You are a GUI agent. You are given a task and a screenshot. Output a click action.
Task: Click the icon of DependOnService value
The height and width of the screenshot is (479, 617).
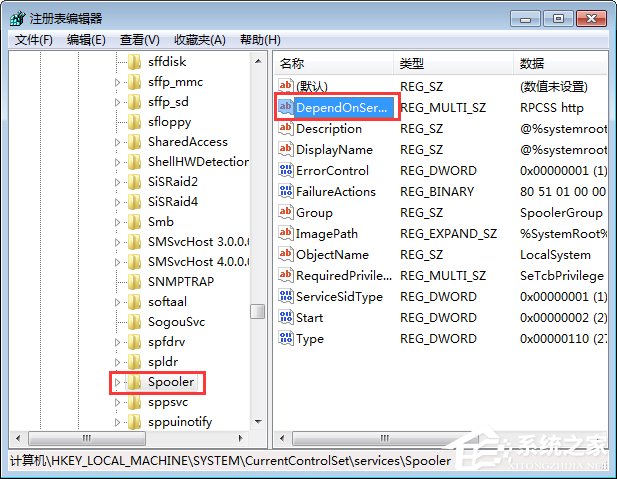286,107
